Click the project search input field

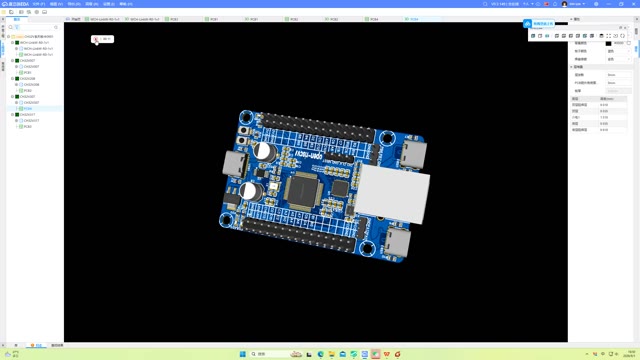[x=37, y=27]
